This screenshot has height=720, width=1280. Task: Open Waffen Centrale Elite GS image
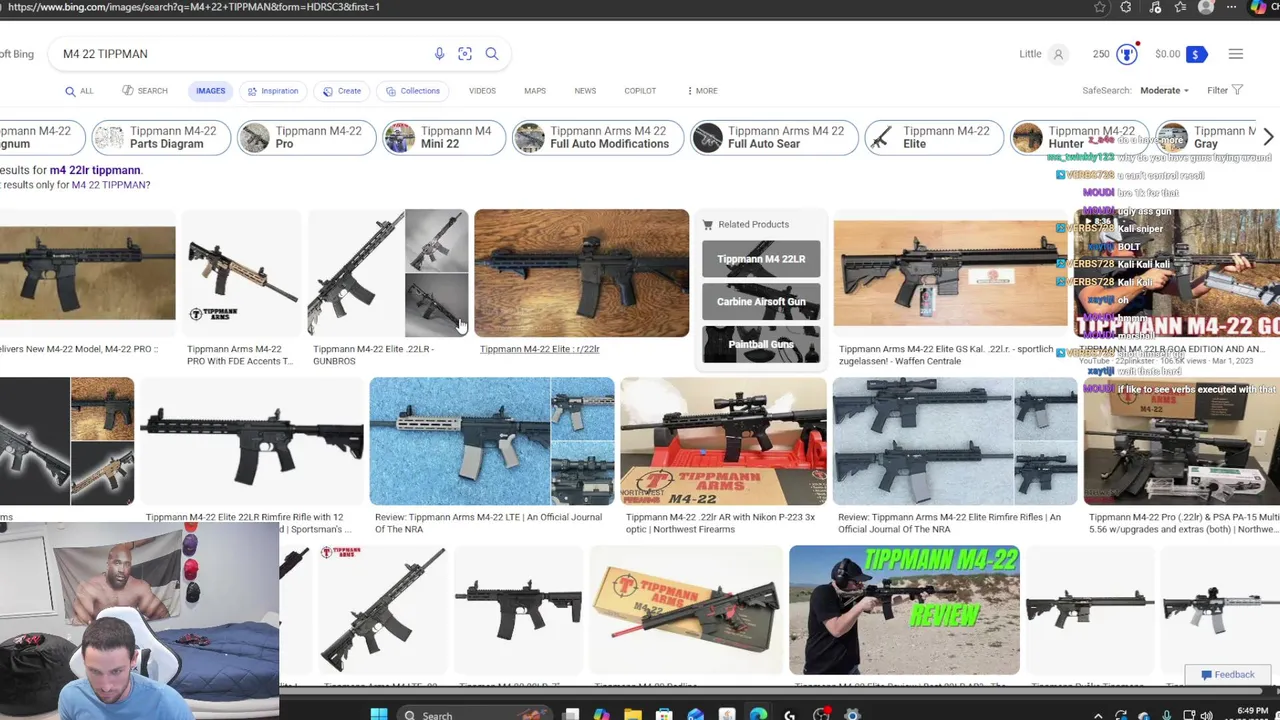pos(950,273)
